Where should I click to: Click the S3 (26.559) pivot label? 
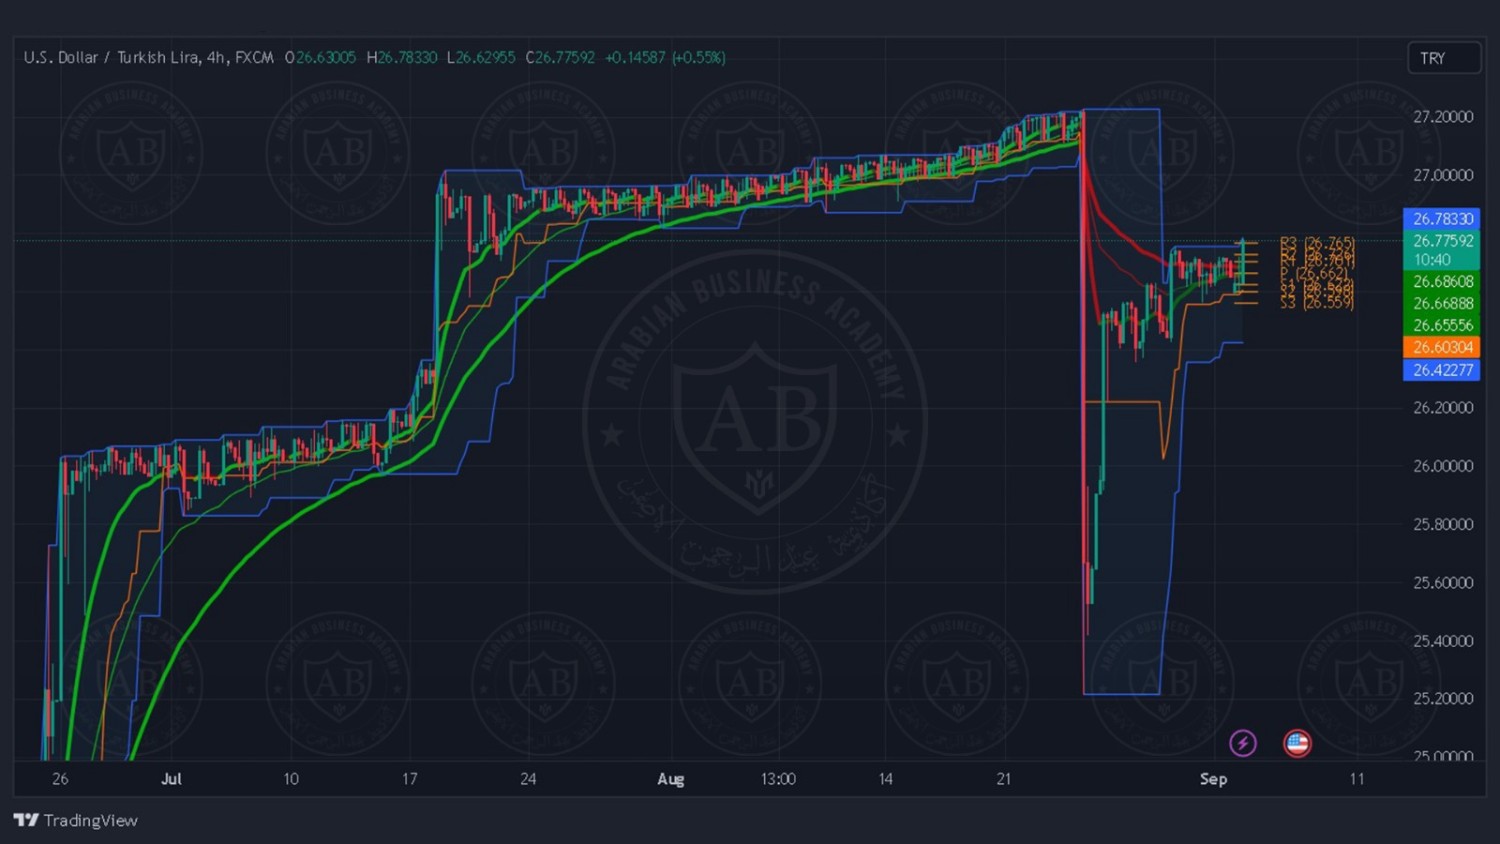point(1317,303)
